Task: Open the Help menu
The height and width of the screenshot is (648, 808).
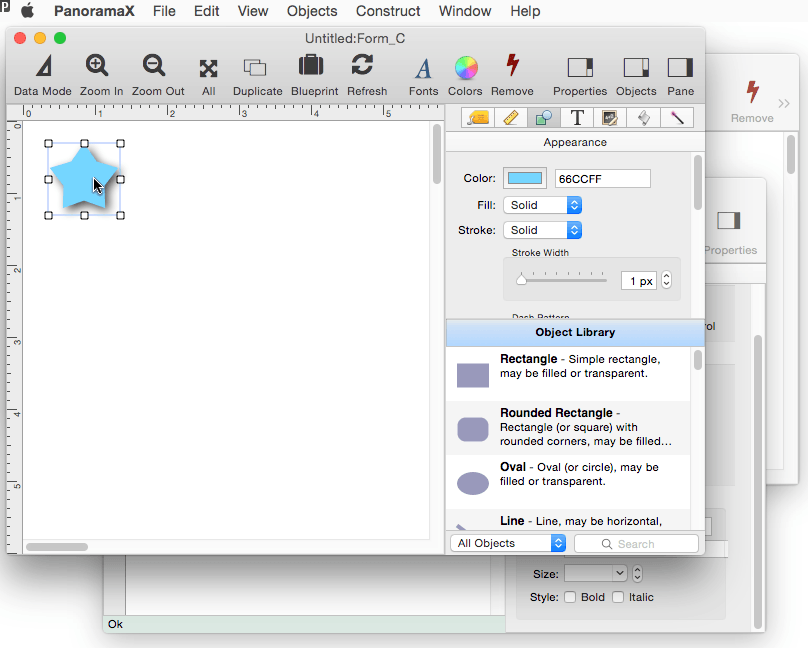Action: click(525, 11)
